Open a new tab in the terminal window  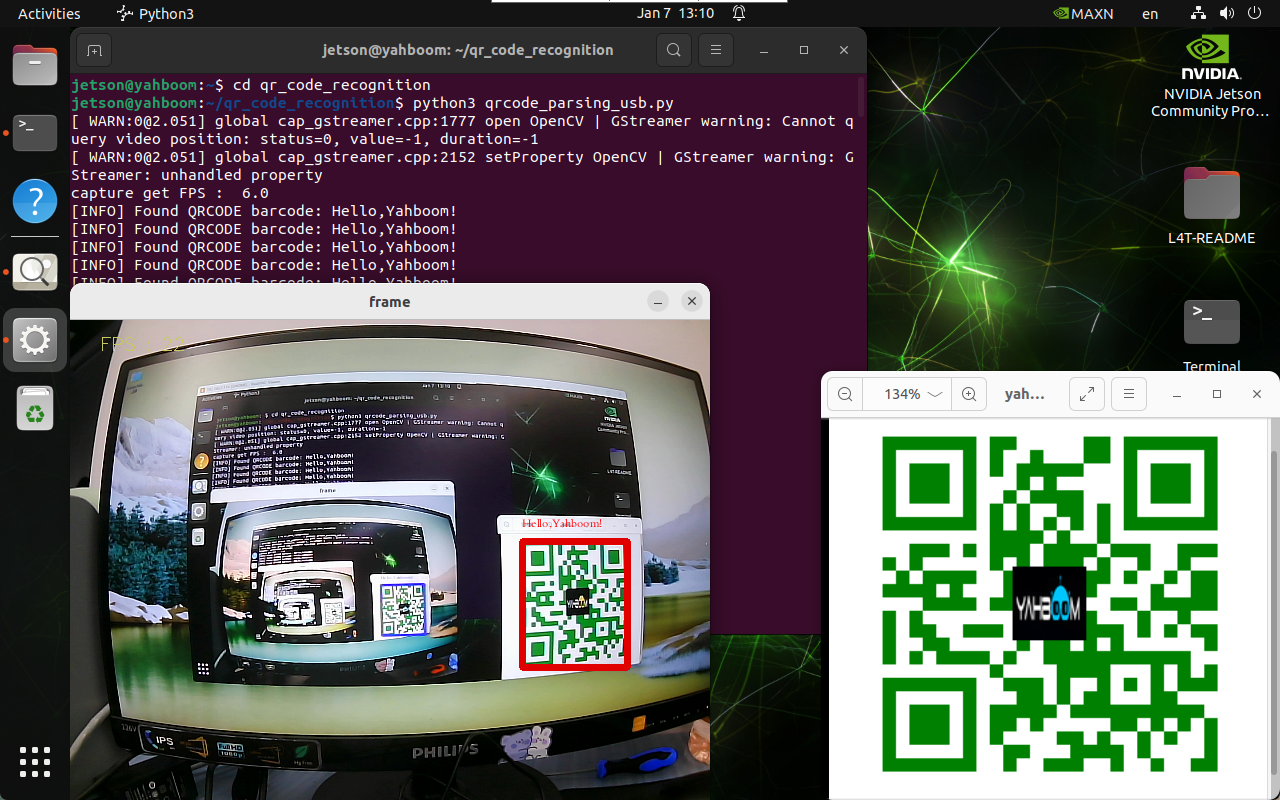pyautogui.click(x=94, y=50)
